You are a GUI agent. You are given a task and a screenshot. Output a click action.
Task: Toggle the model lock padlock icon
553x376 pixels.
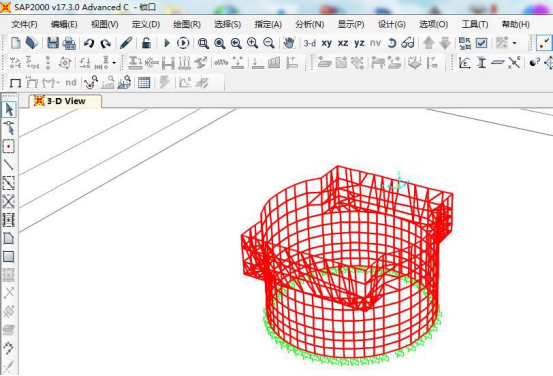click(x=146, y=43)
